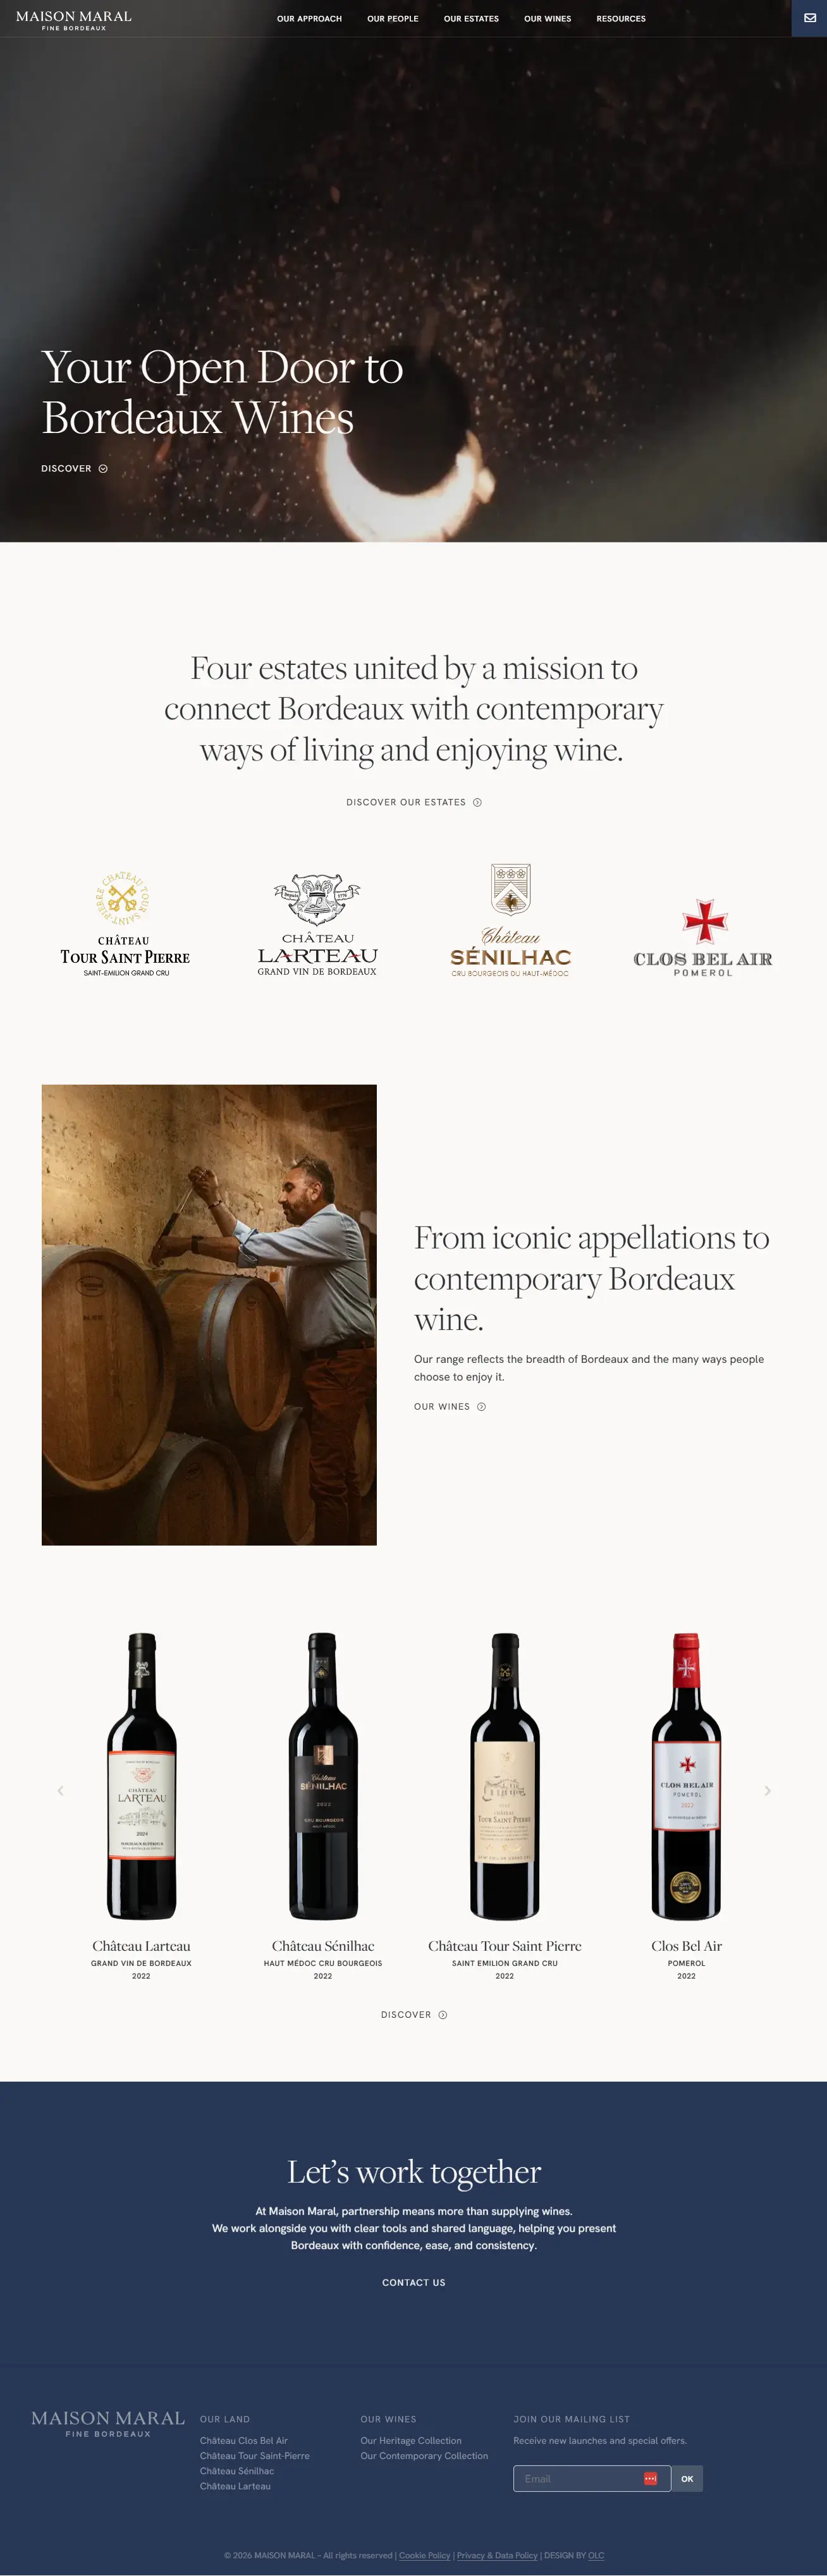Click the Maison Maral header logo

pos(74,19)
